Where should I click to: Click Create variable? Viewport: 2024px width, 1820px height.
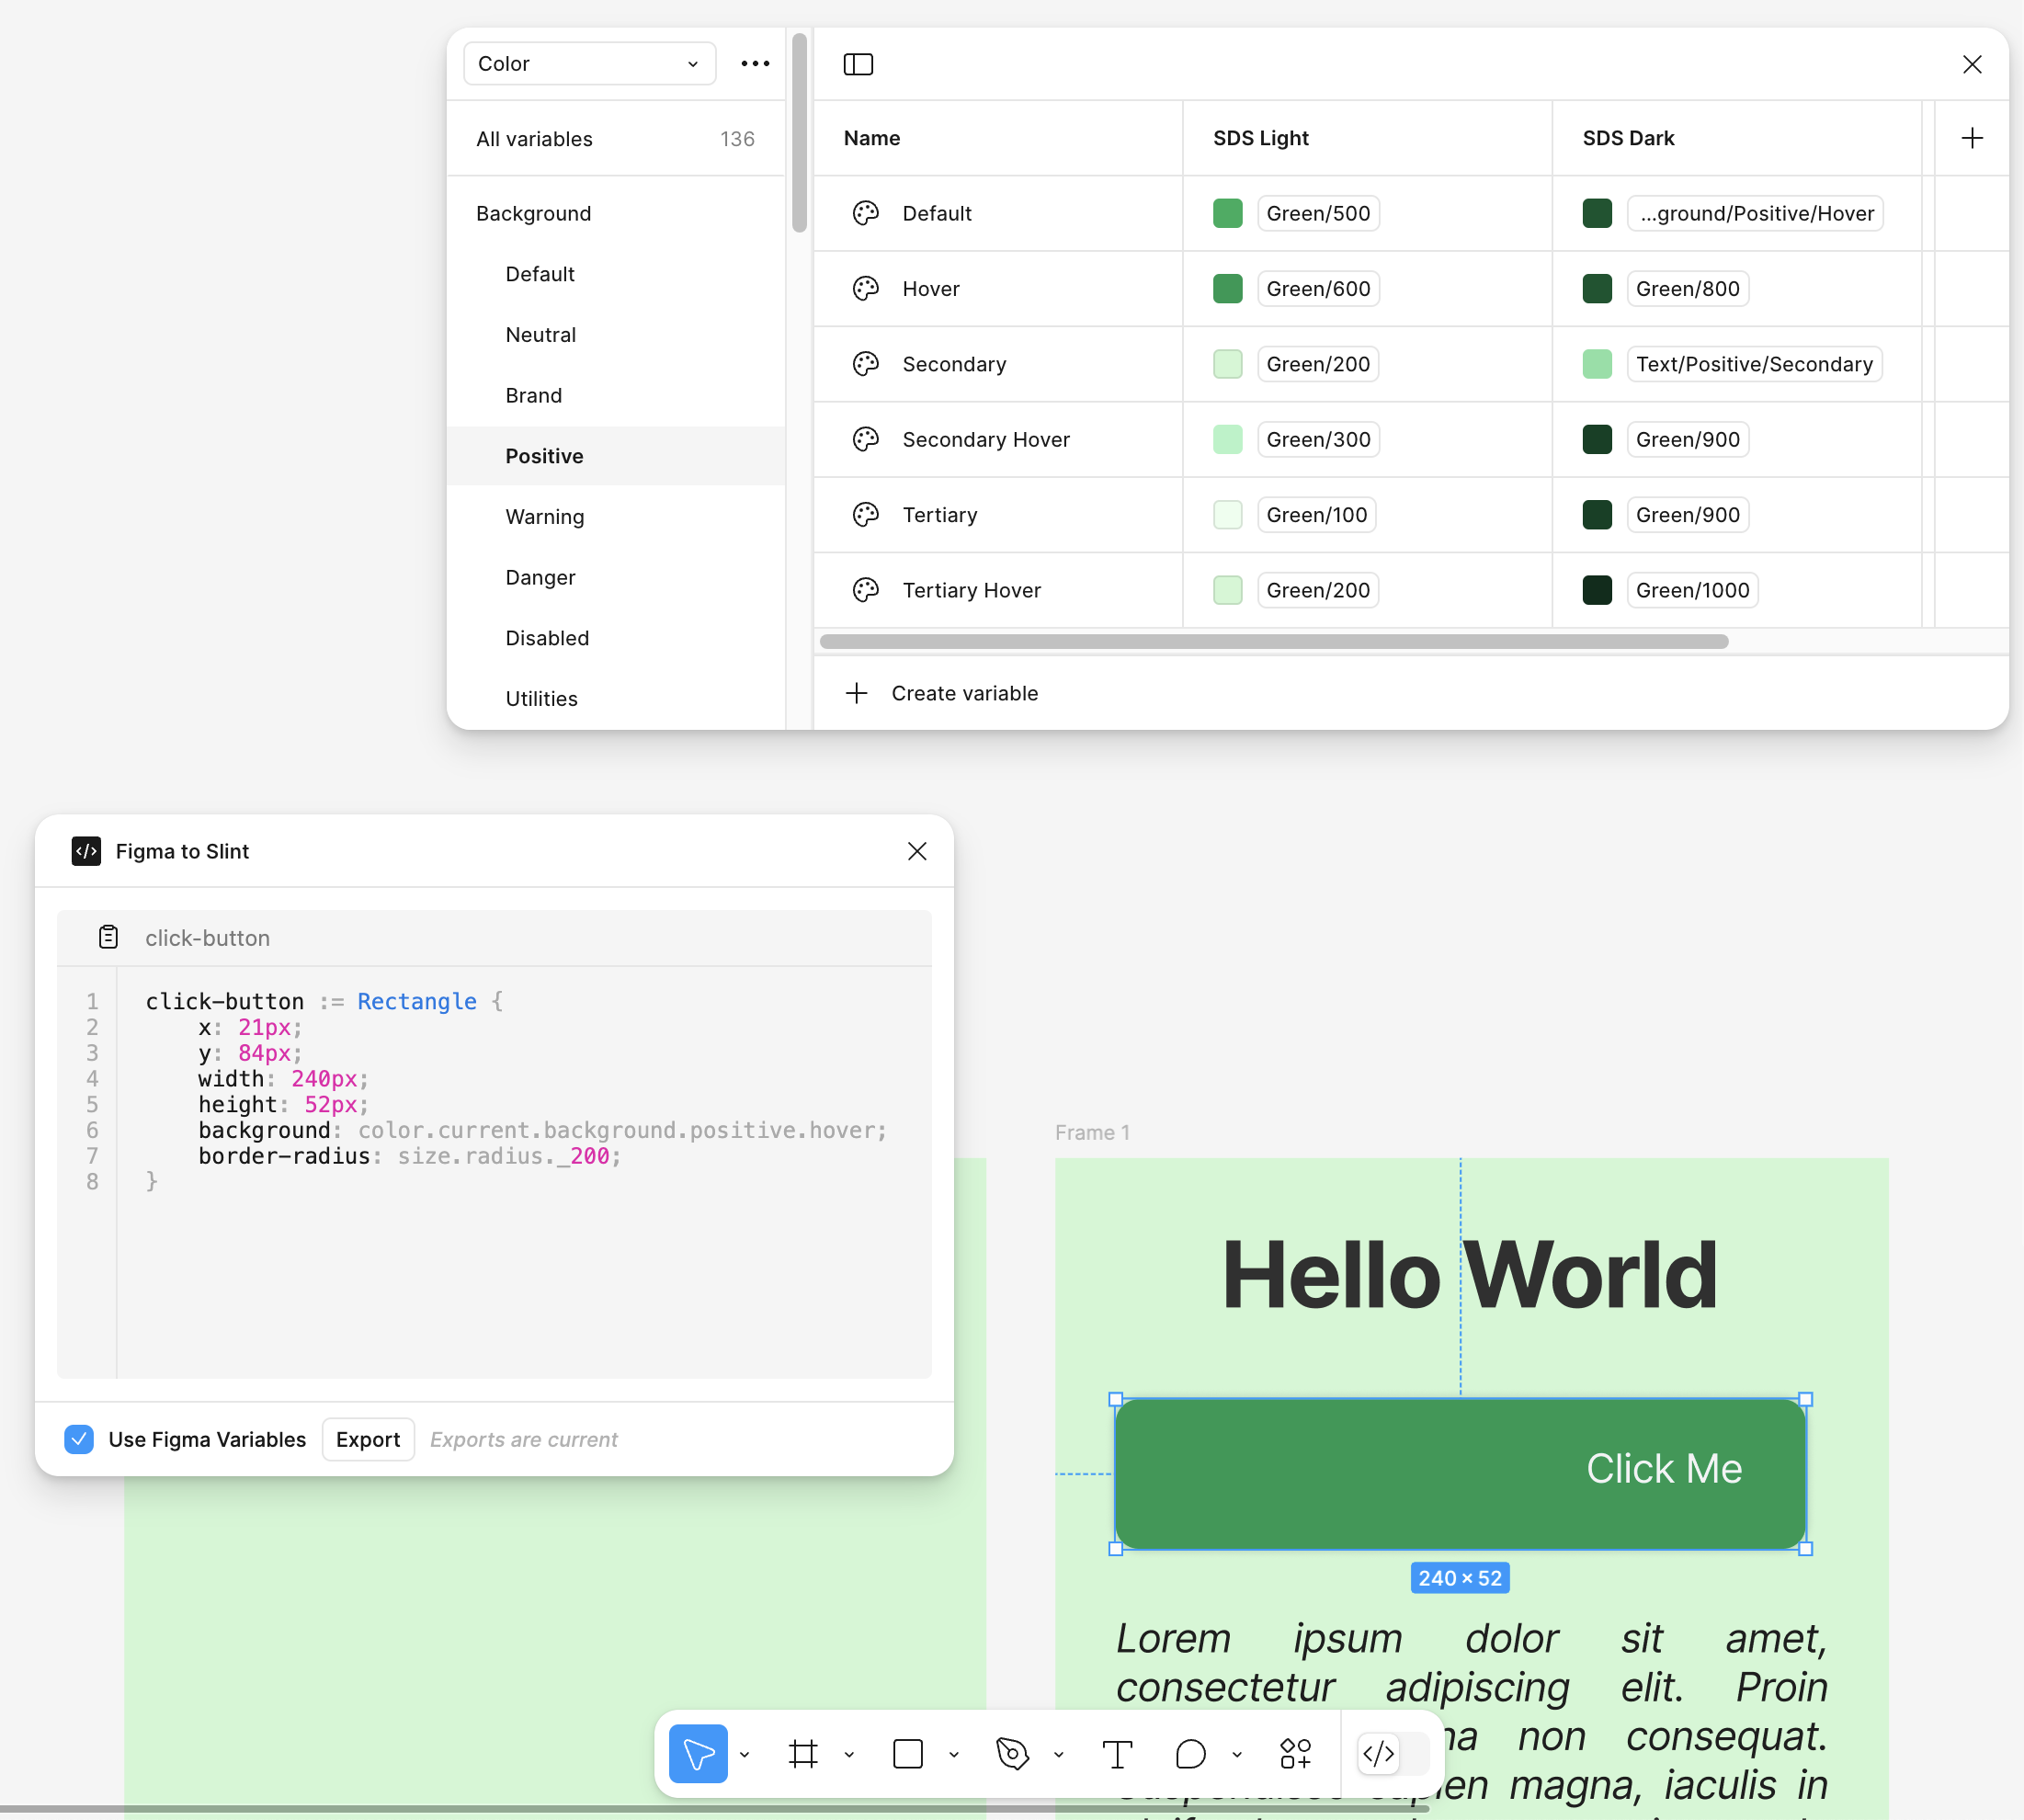941,692
